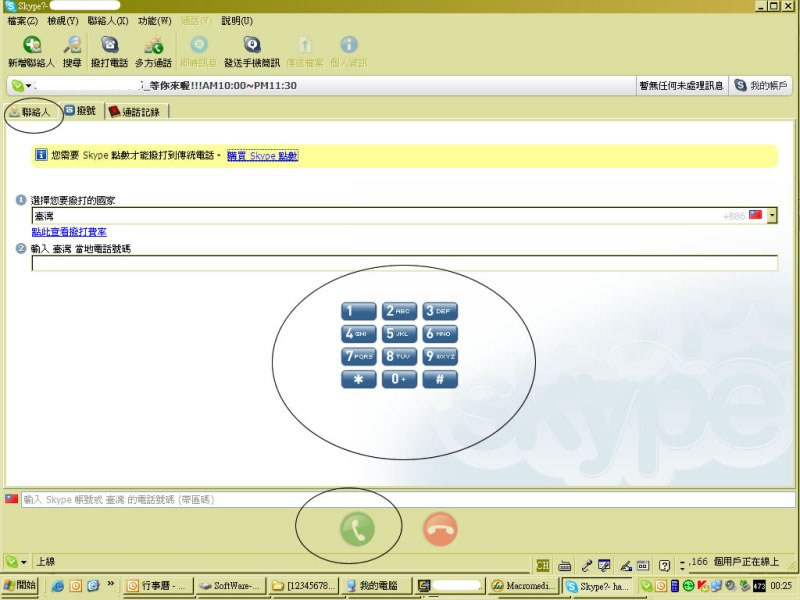
Task: Click the Windows 開始 Start button
Action: click(19, 585)
